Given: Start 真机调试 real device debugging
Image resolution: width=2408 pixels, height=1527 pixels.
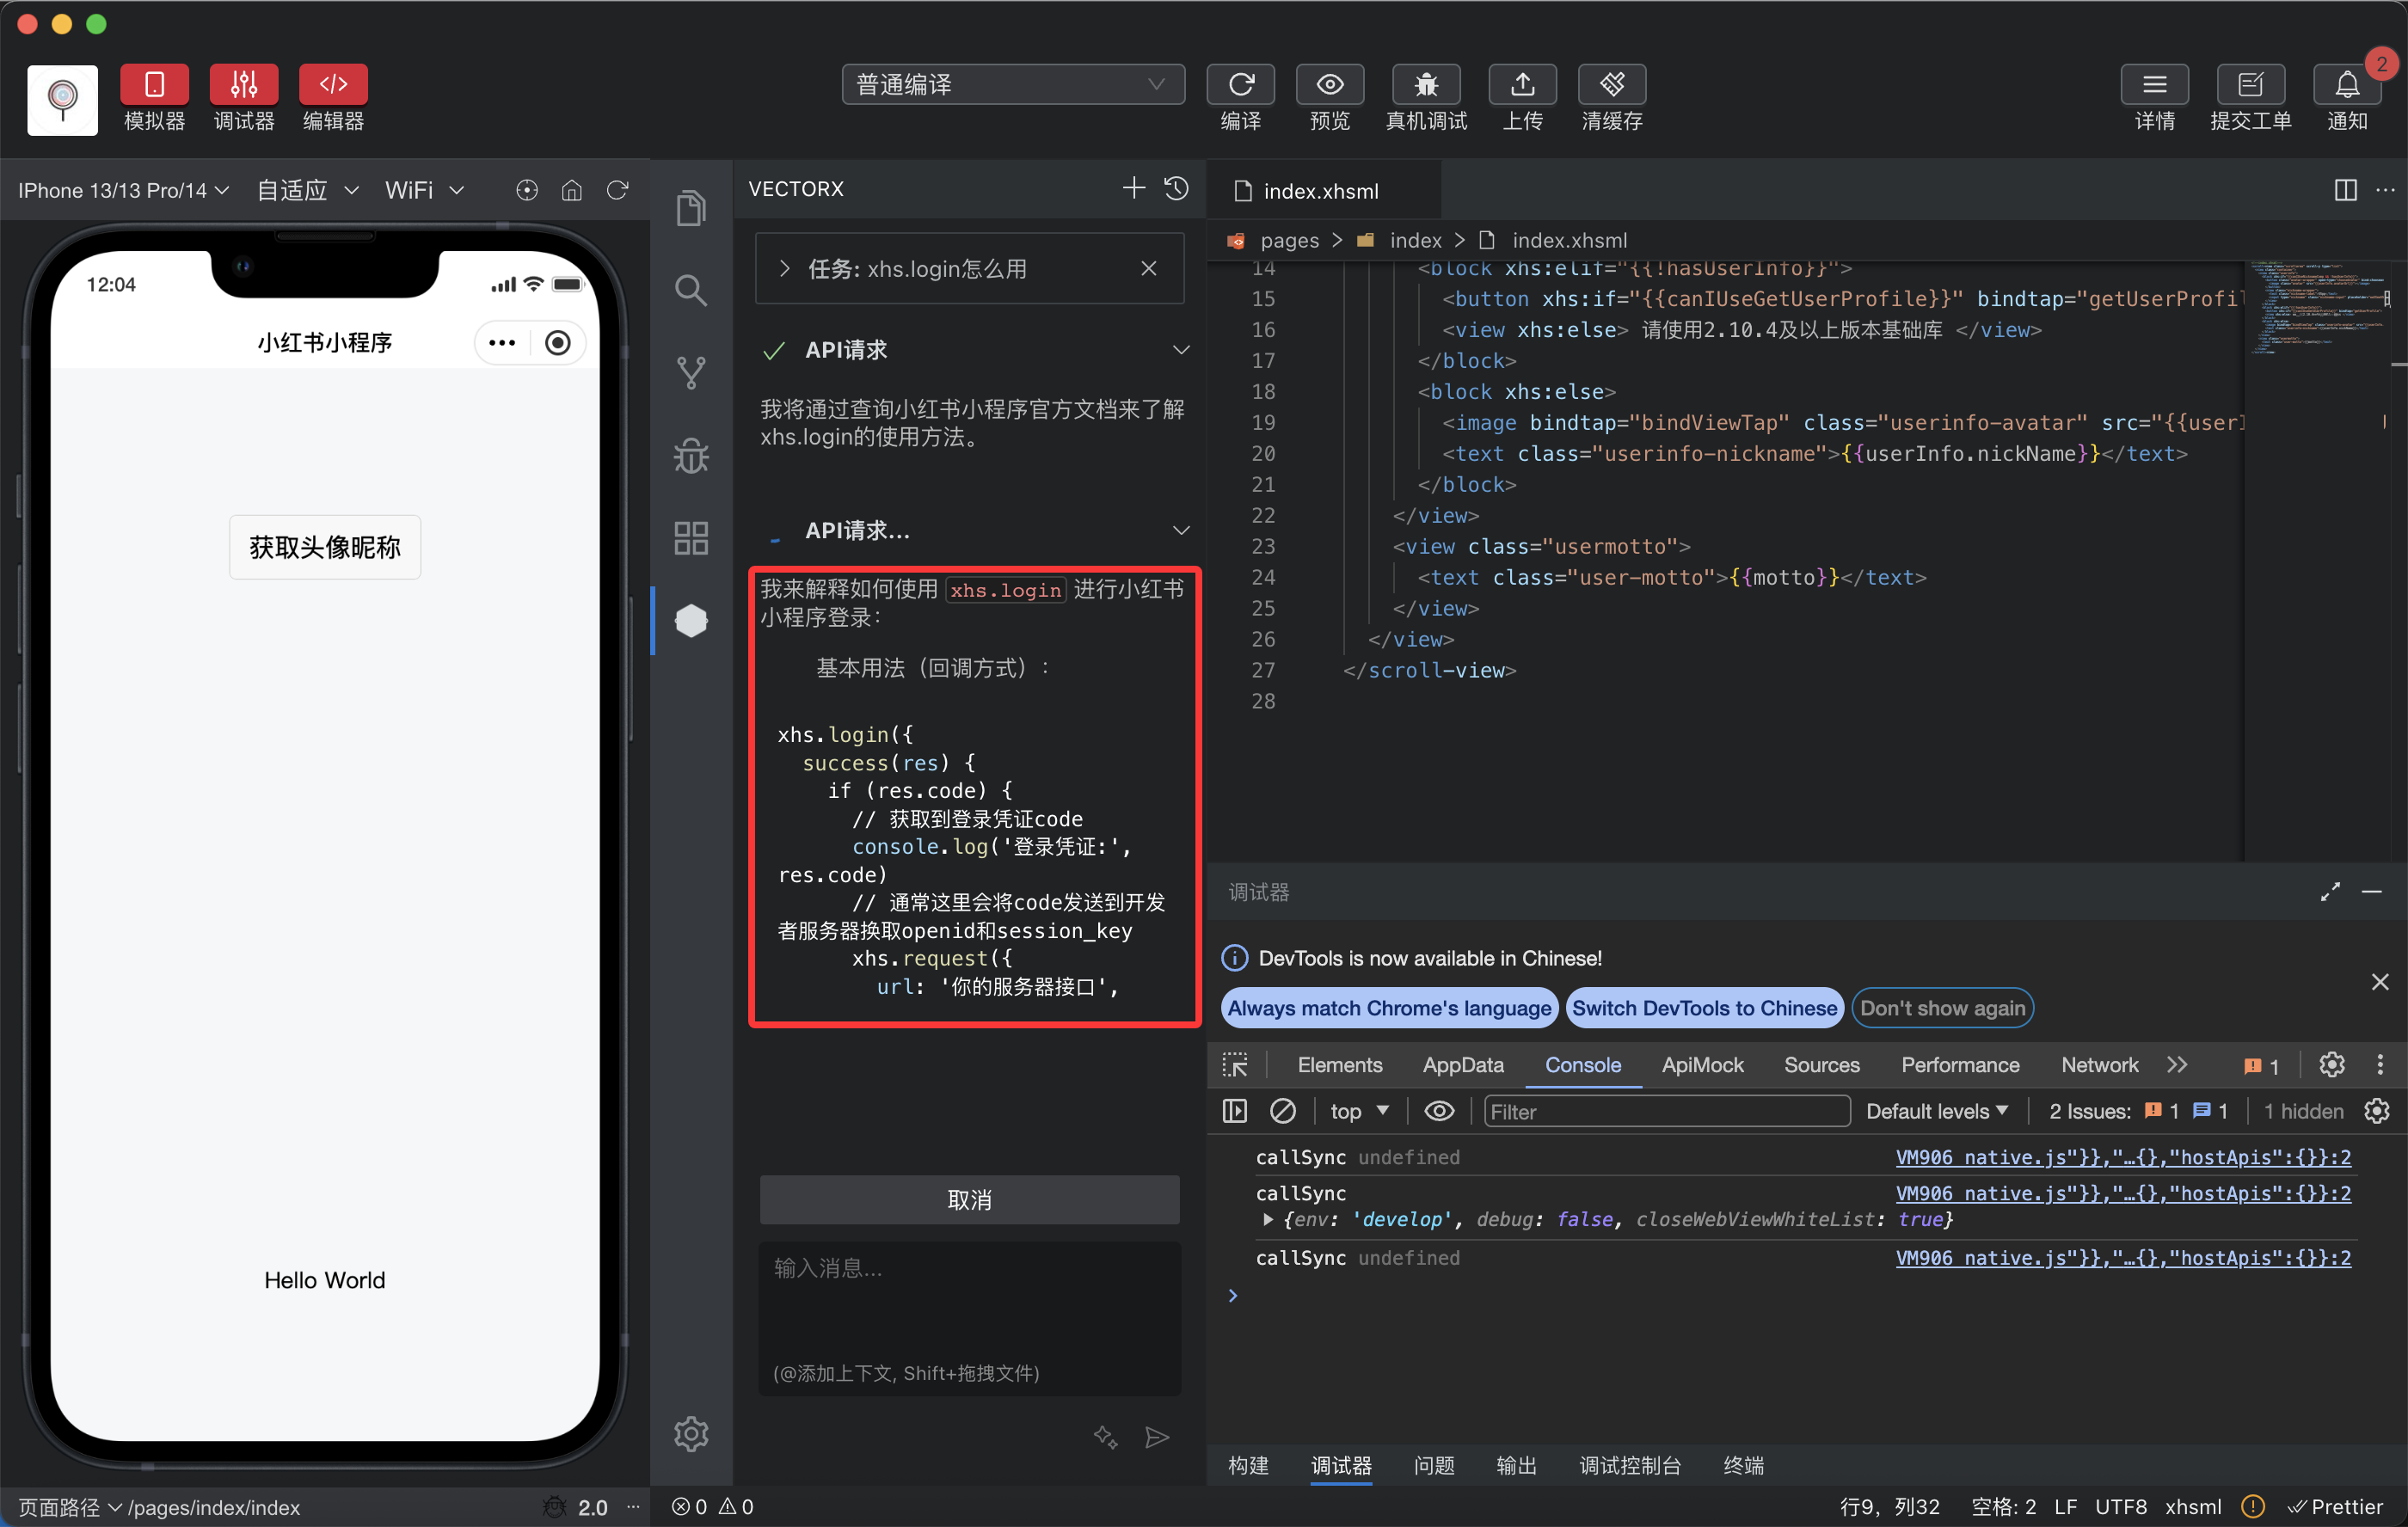Looking at the screenshot, I should 1426,85.
